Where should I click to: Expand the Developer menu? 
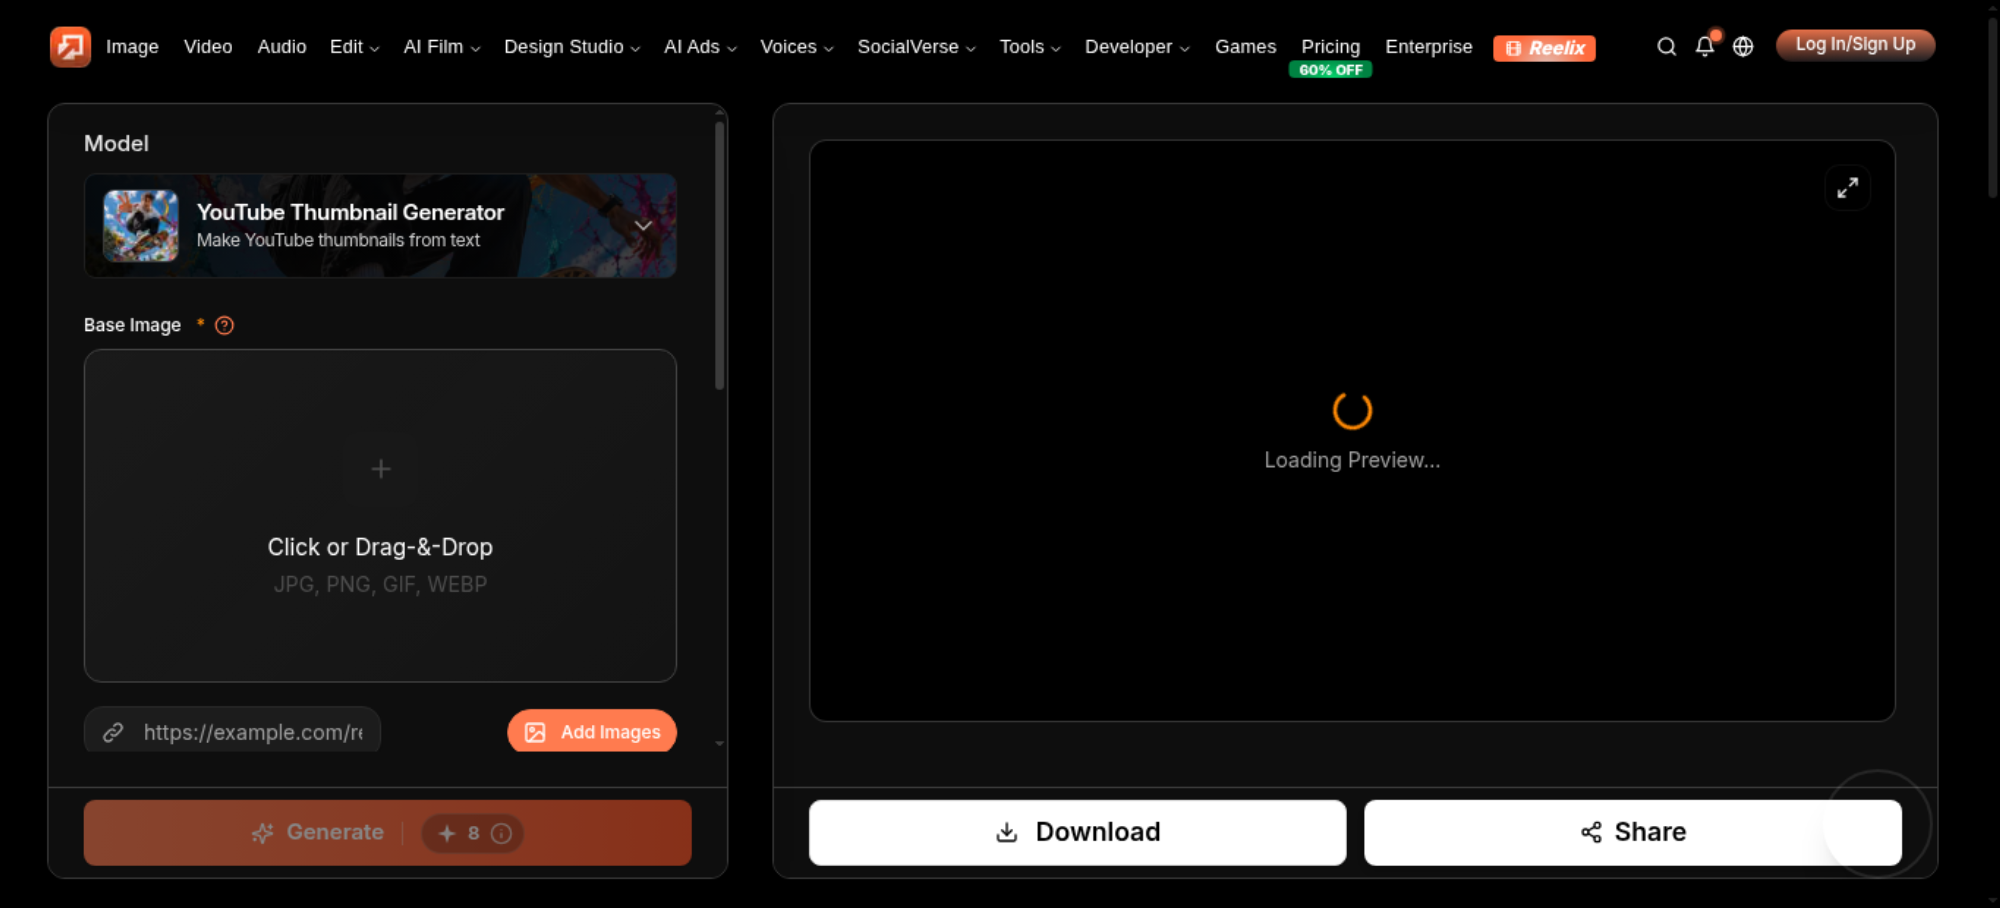[1137, 47]
